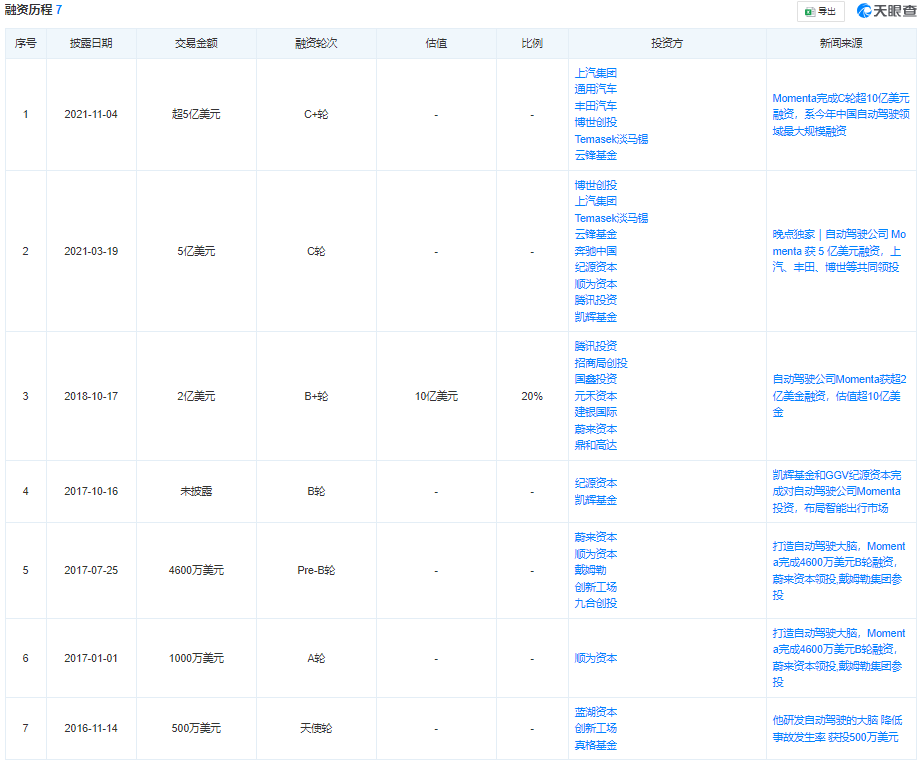Click the 国鑫投资 investor link
Viewport: 923px width, 770px height.
coord(596,379)
